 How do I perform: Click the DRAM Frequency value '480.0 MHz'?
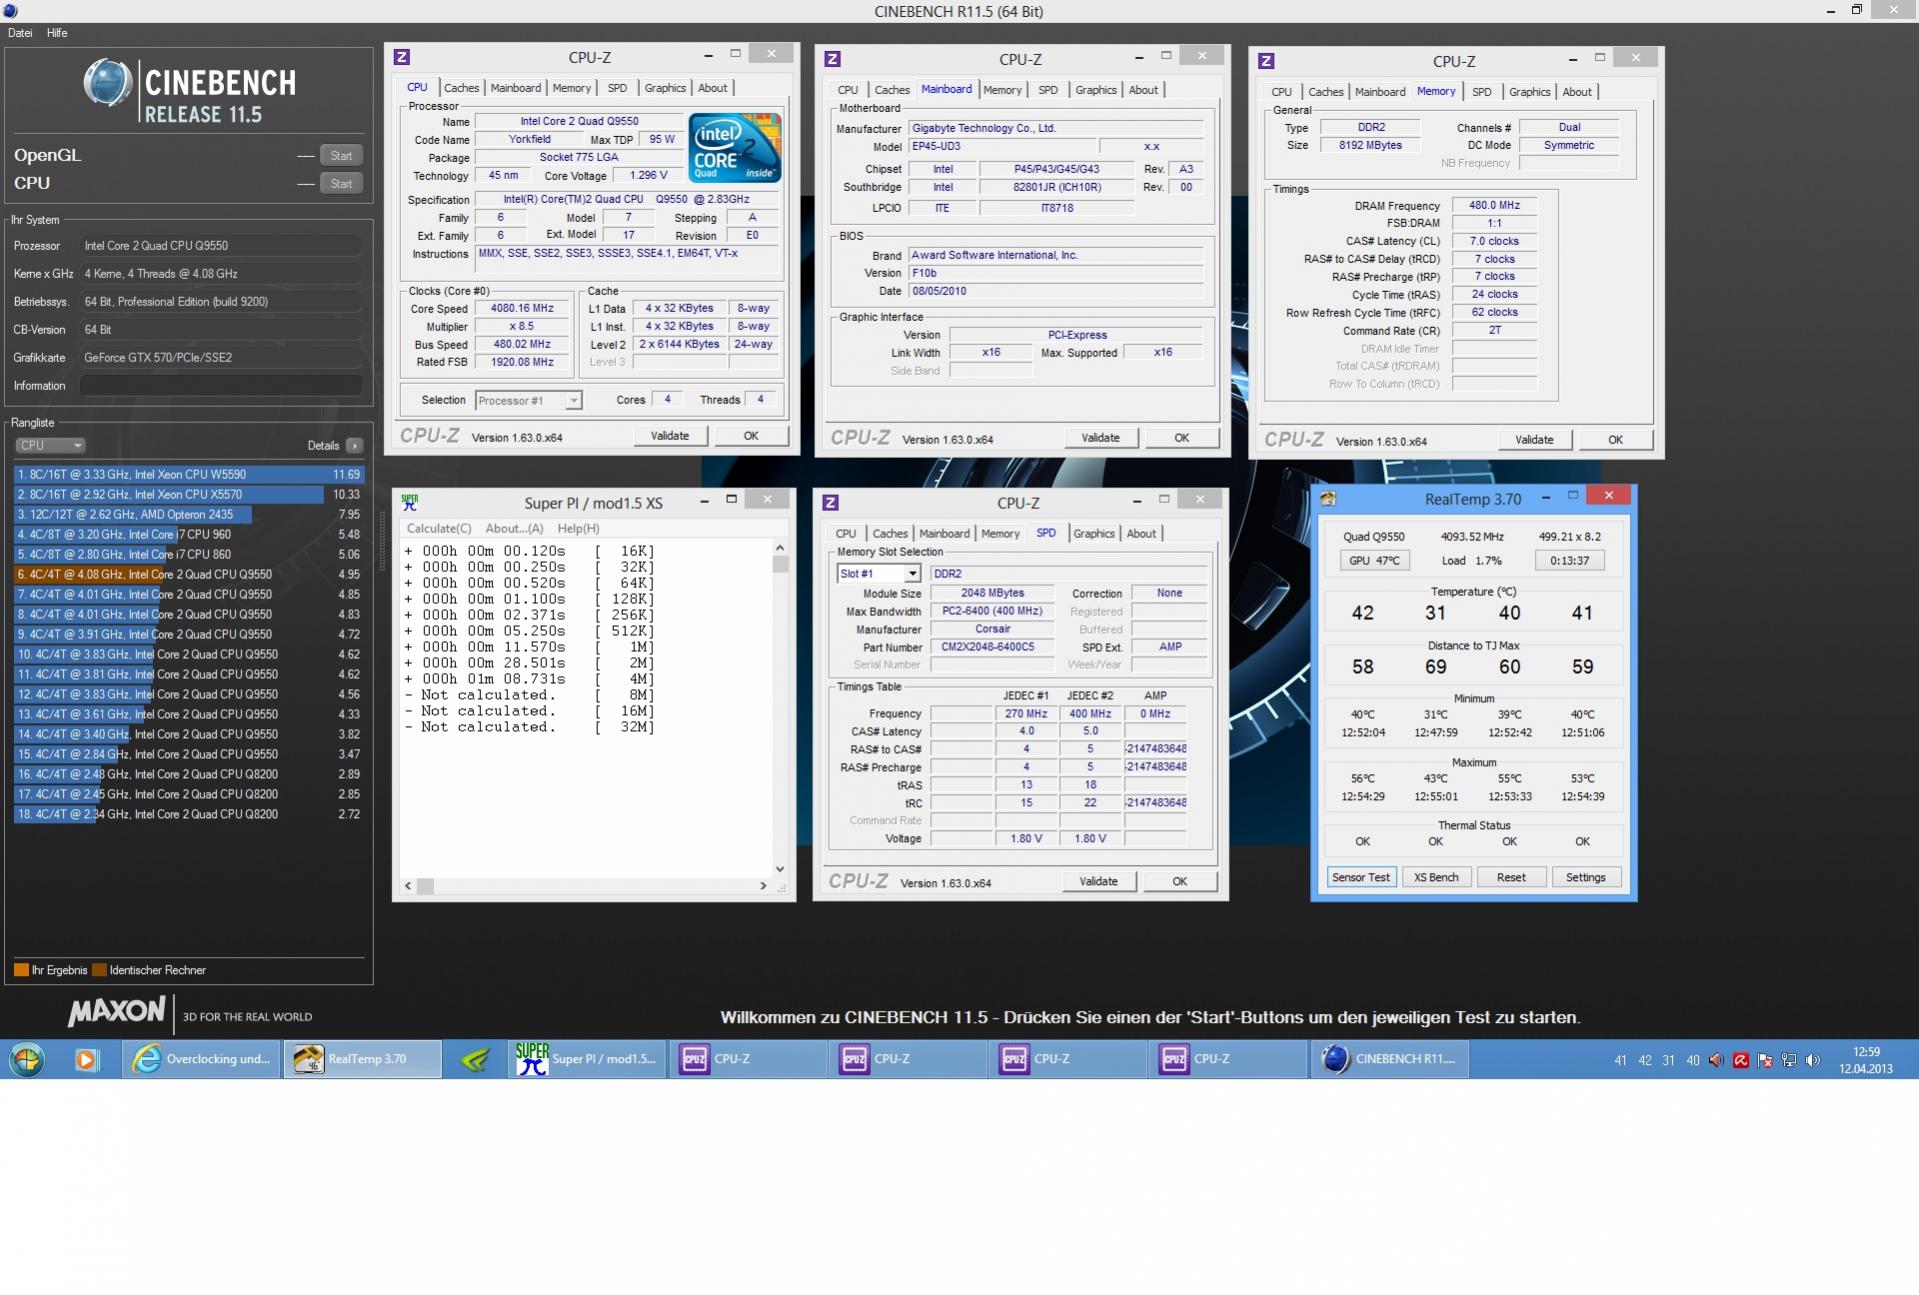click(1494, 205)
